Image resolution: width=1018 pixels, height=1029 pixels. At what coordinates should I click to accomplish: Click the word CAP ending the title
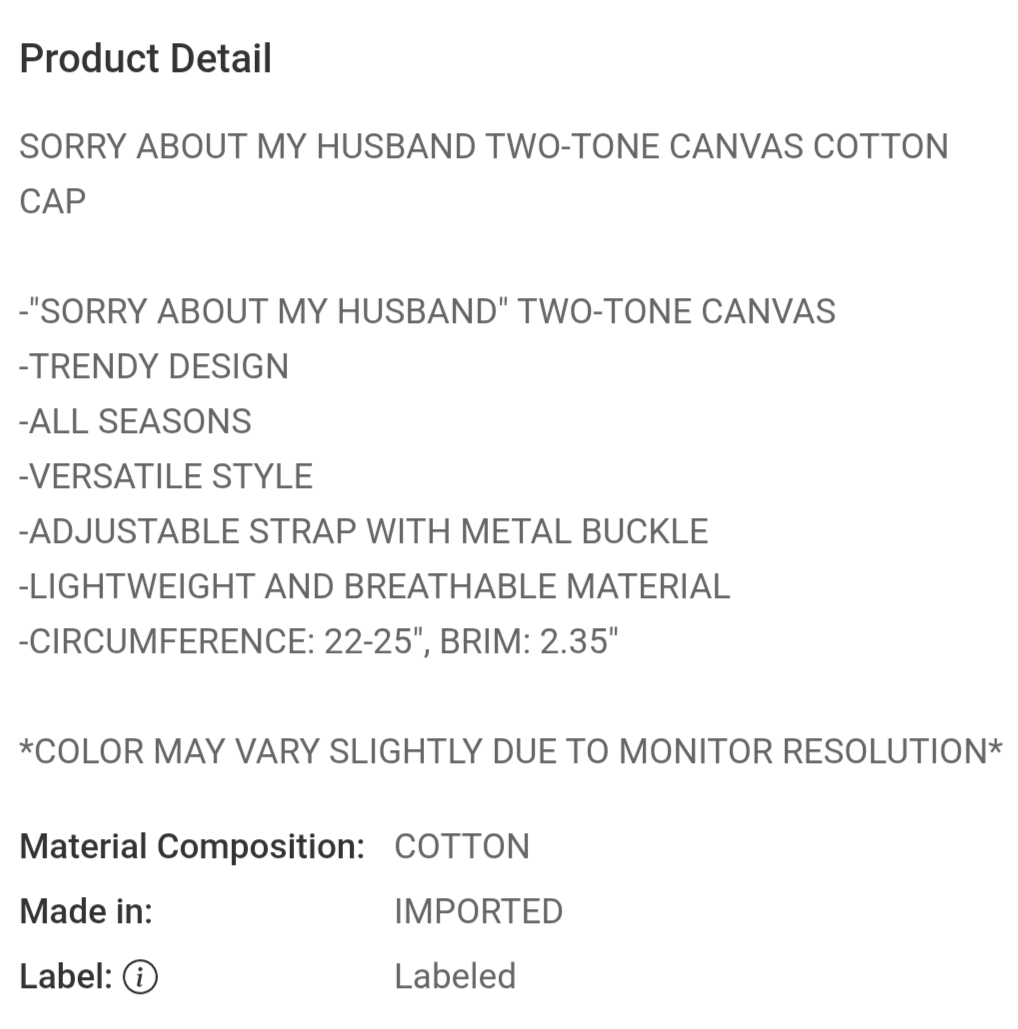click(53, 201)
